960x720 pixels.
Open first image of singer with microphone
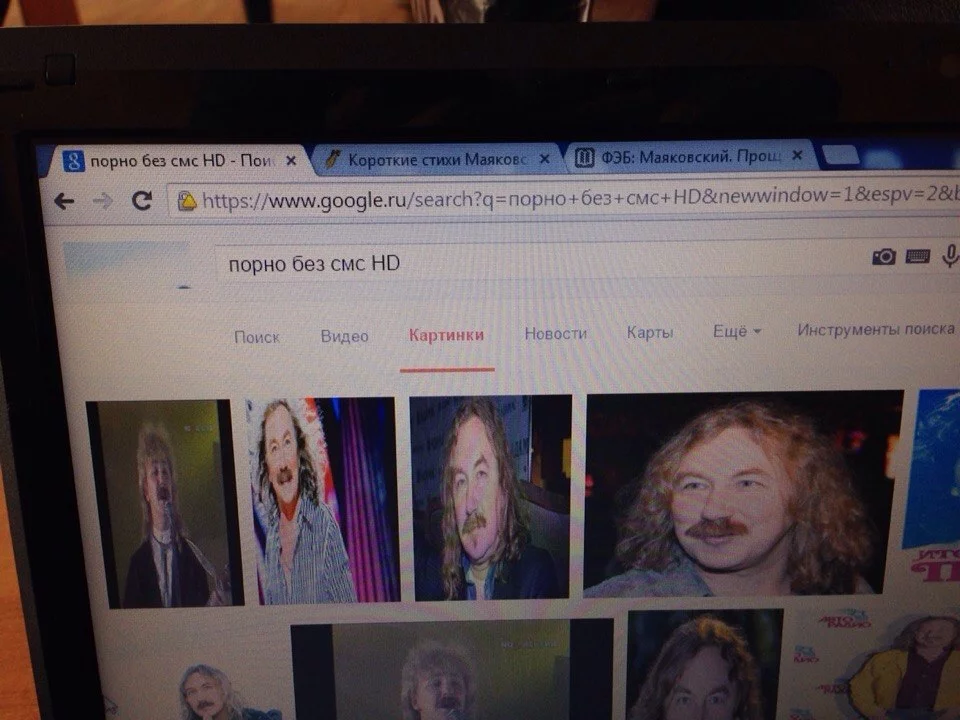(165, 503)
